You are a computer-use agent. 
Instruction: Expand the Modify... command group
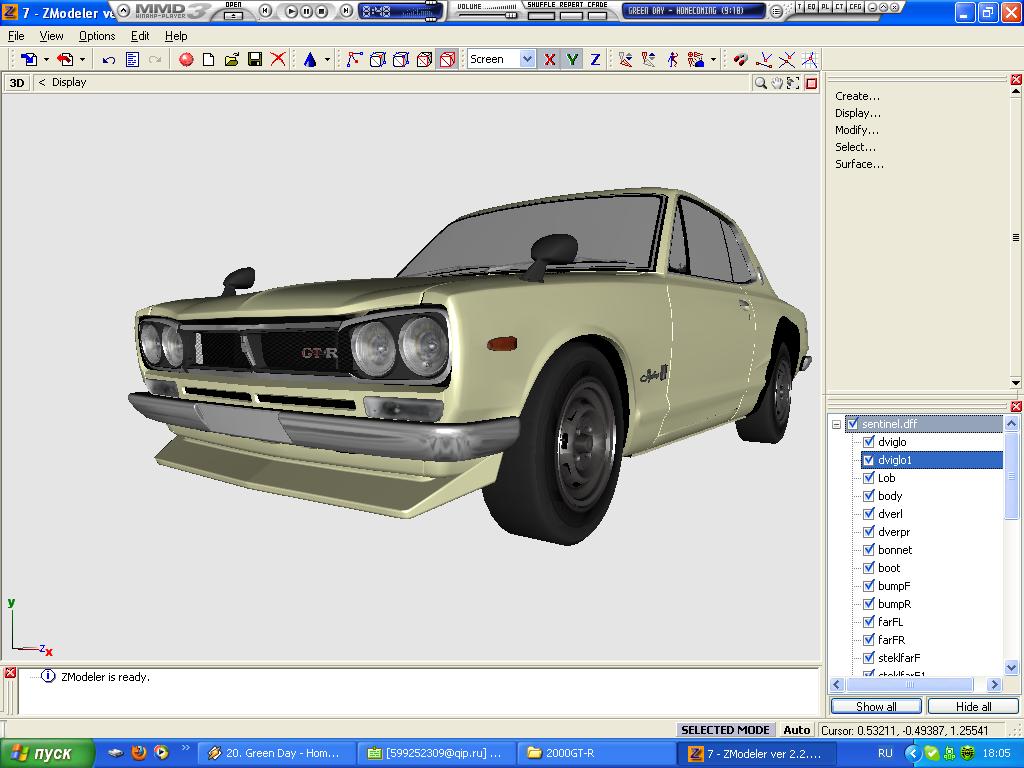[856, 130]
